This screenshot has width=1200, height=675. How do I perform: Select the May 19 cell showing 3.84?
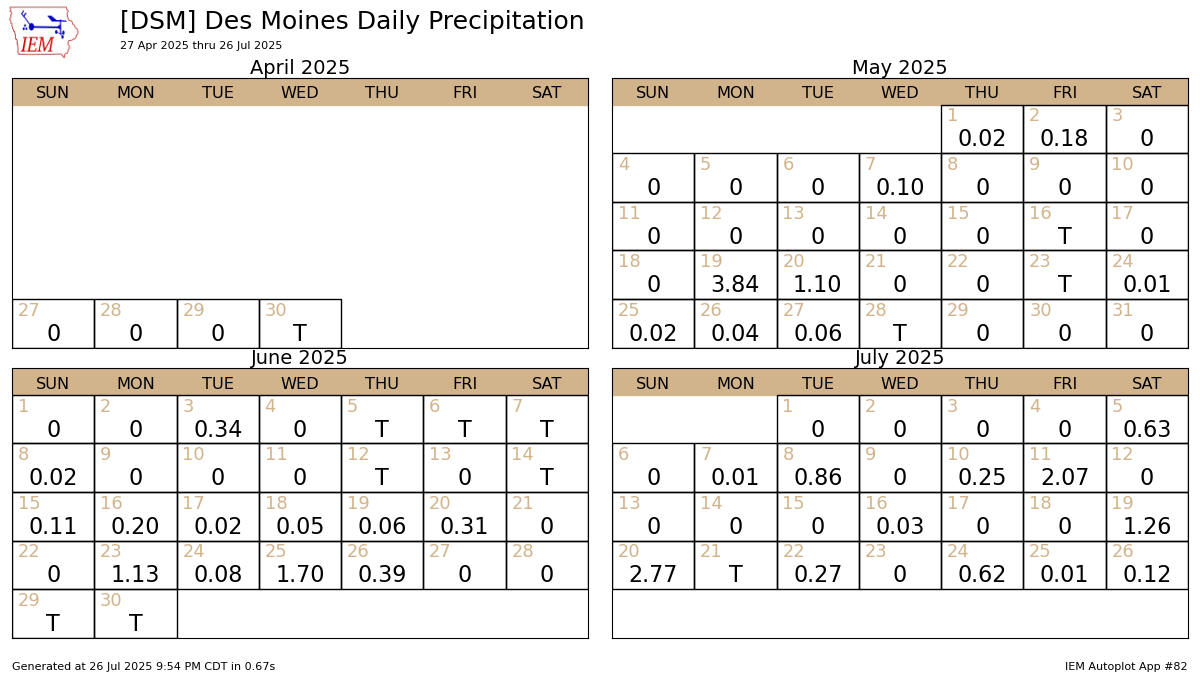pyautogui.click(x=735, y=275)
